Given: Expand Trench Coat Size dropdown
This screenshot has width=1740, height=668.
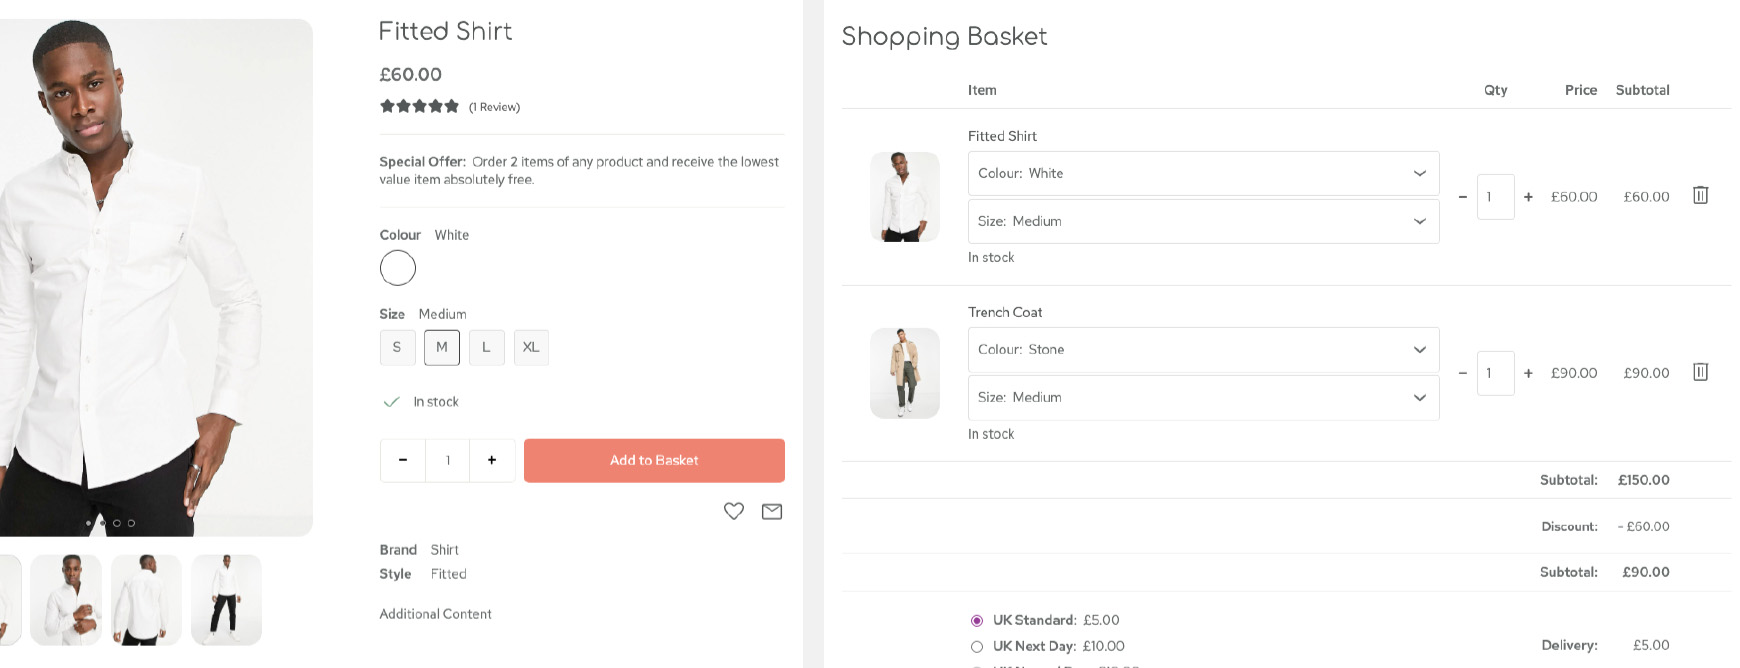Looking at the screenshot, I should [1203, 397].
